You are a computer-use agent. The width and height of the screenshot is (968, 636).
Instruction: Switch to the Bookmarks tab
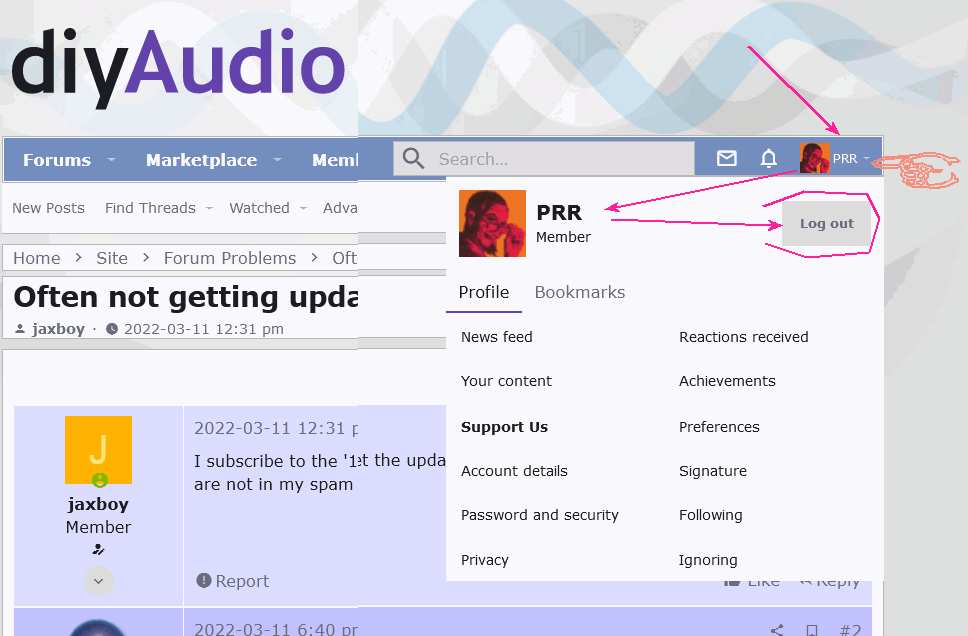point(580,292)
